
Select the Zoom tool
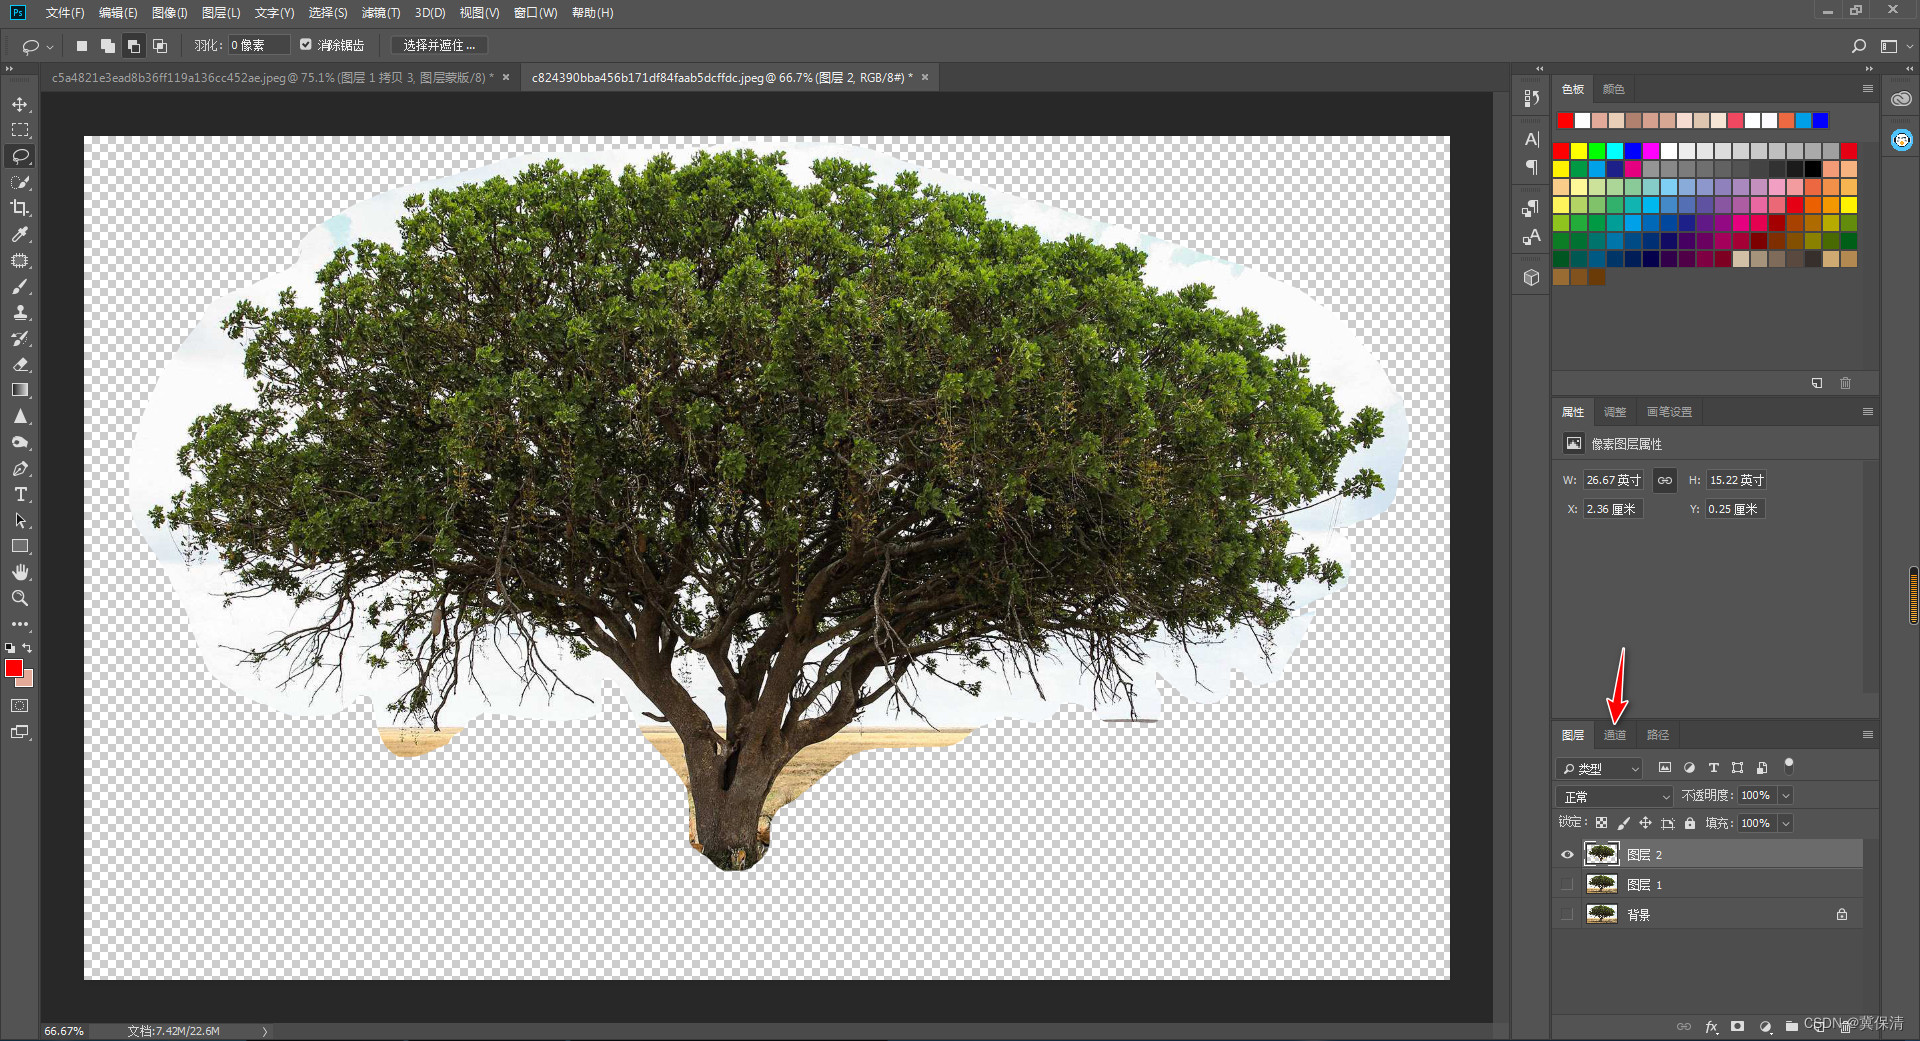(20, 598)
